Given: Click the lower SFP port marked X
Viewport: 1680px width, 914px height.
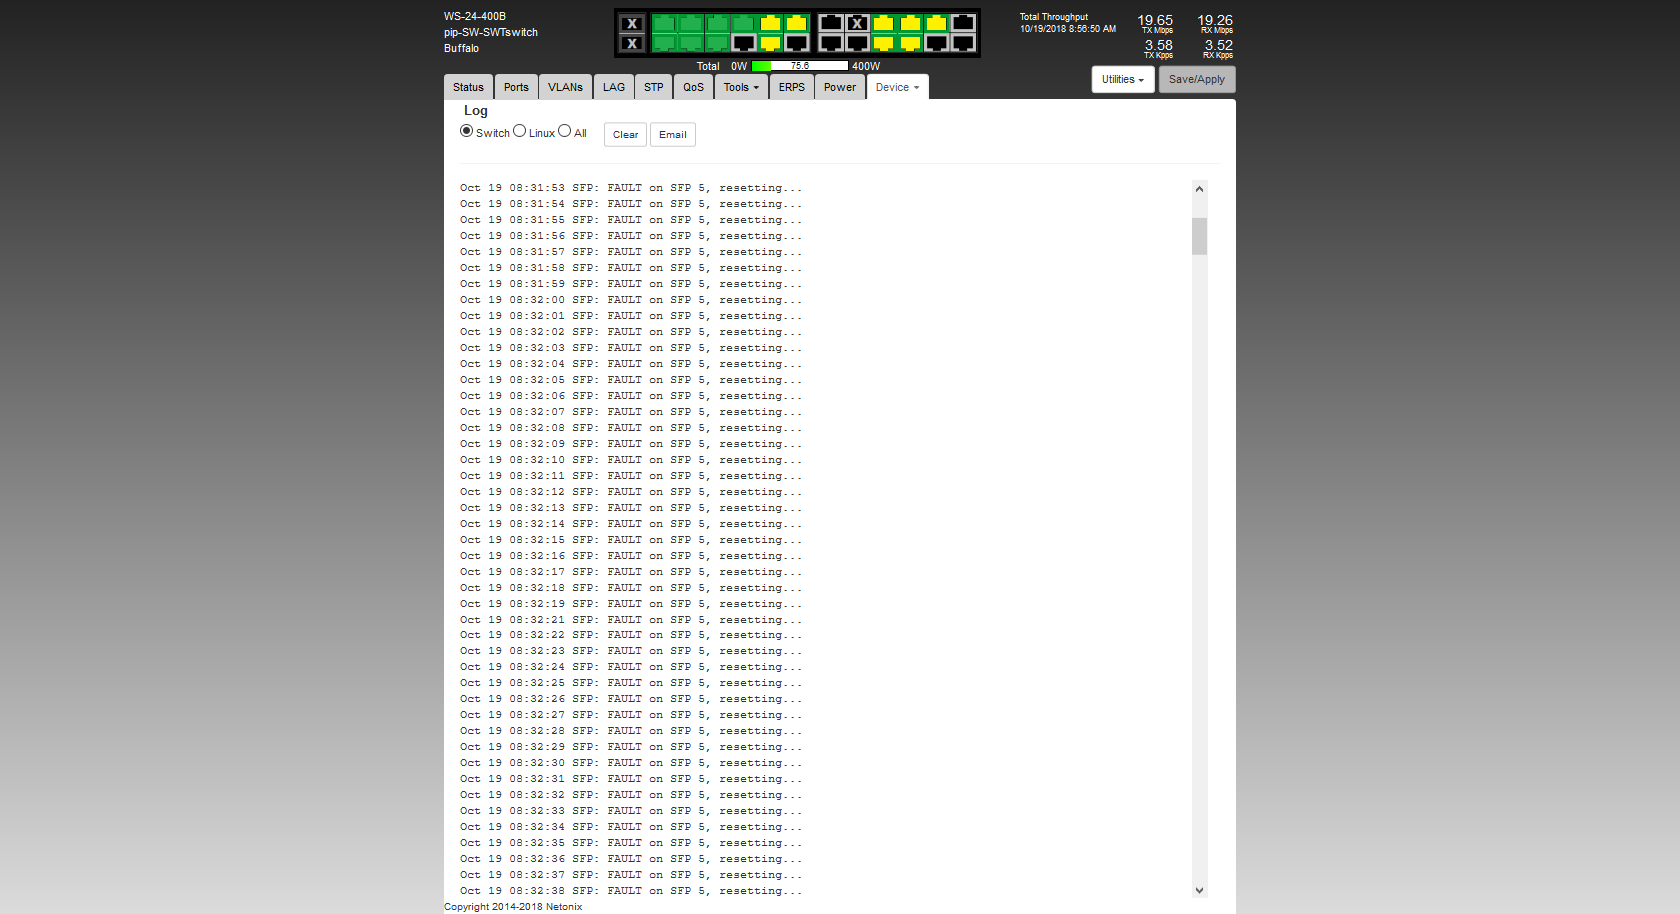Looking at the screenshot, I should (631, 43).
